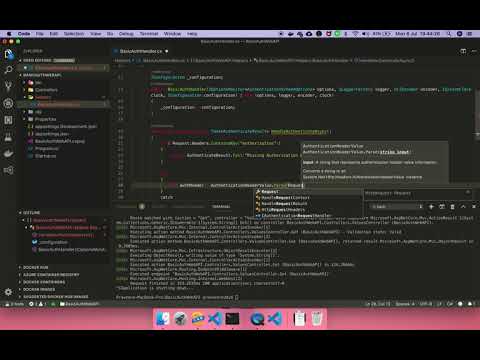Open the Source Control view
The width and height of the screenshot is (480, 360).
[9, 86]
